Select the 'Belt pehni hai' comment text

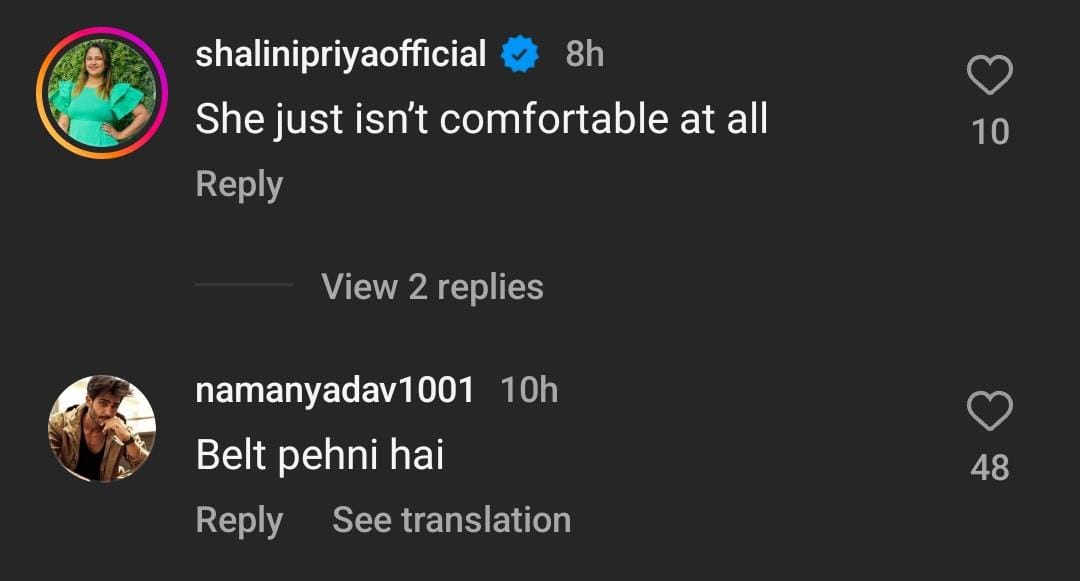tap(320, 455)
